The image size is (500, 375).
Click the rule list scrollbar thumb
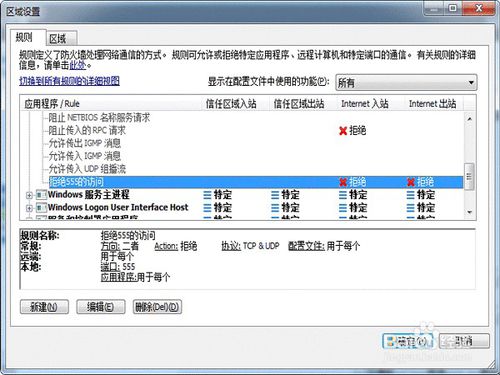click(470, 176)
